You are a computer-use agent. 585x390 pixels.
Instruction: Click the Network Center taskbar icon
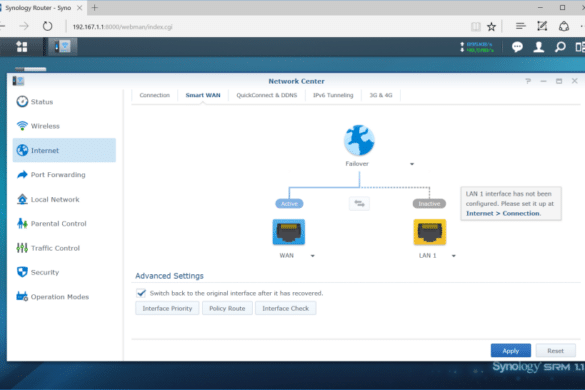pos(63,47)
